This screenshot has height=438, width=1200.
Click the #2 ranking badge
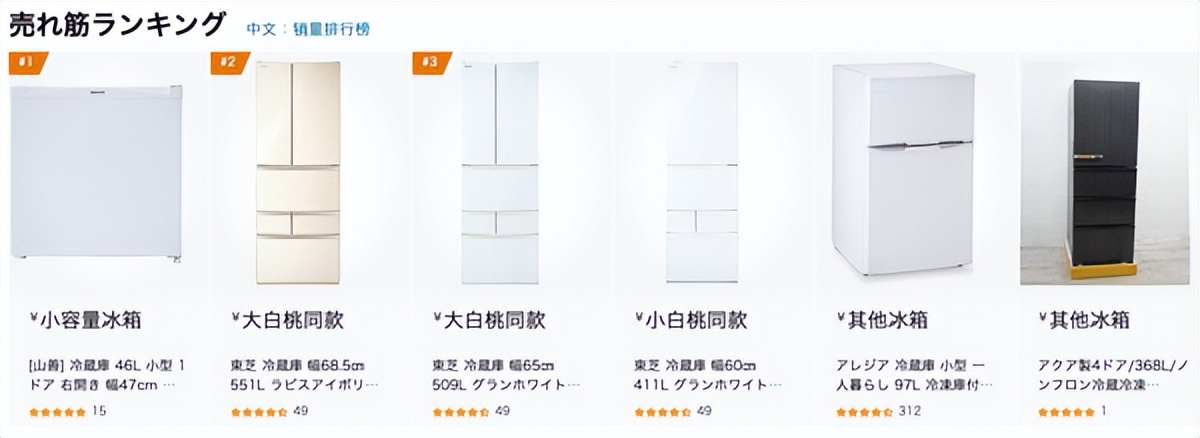(226, 62)
